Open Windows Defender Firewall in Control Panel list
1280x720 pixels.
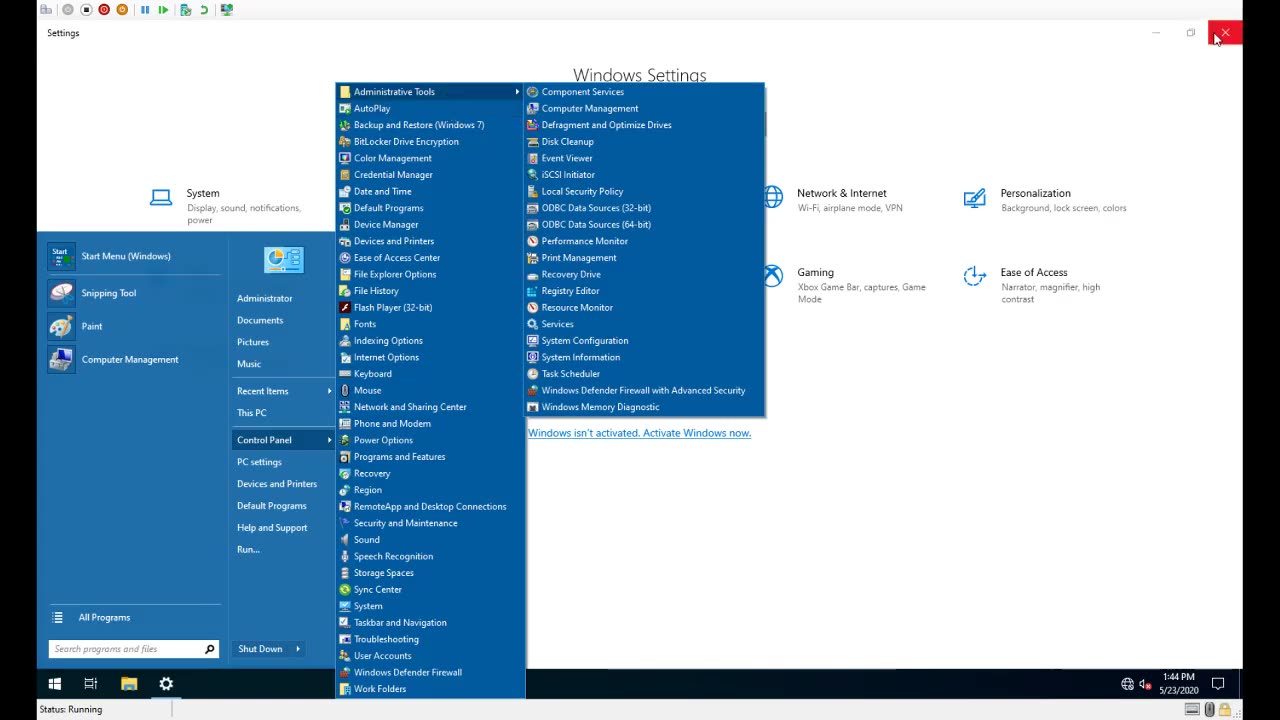click(x=407, y=672)
